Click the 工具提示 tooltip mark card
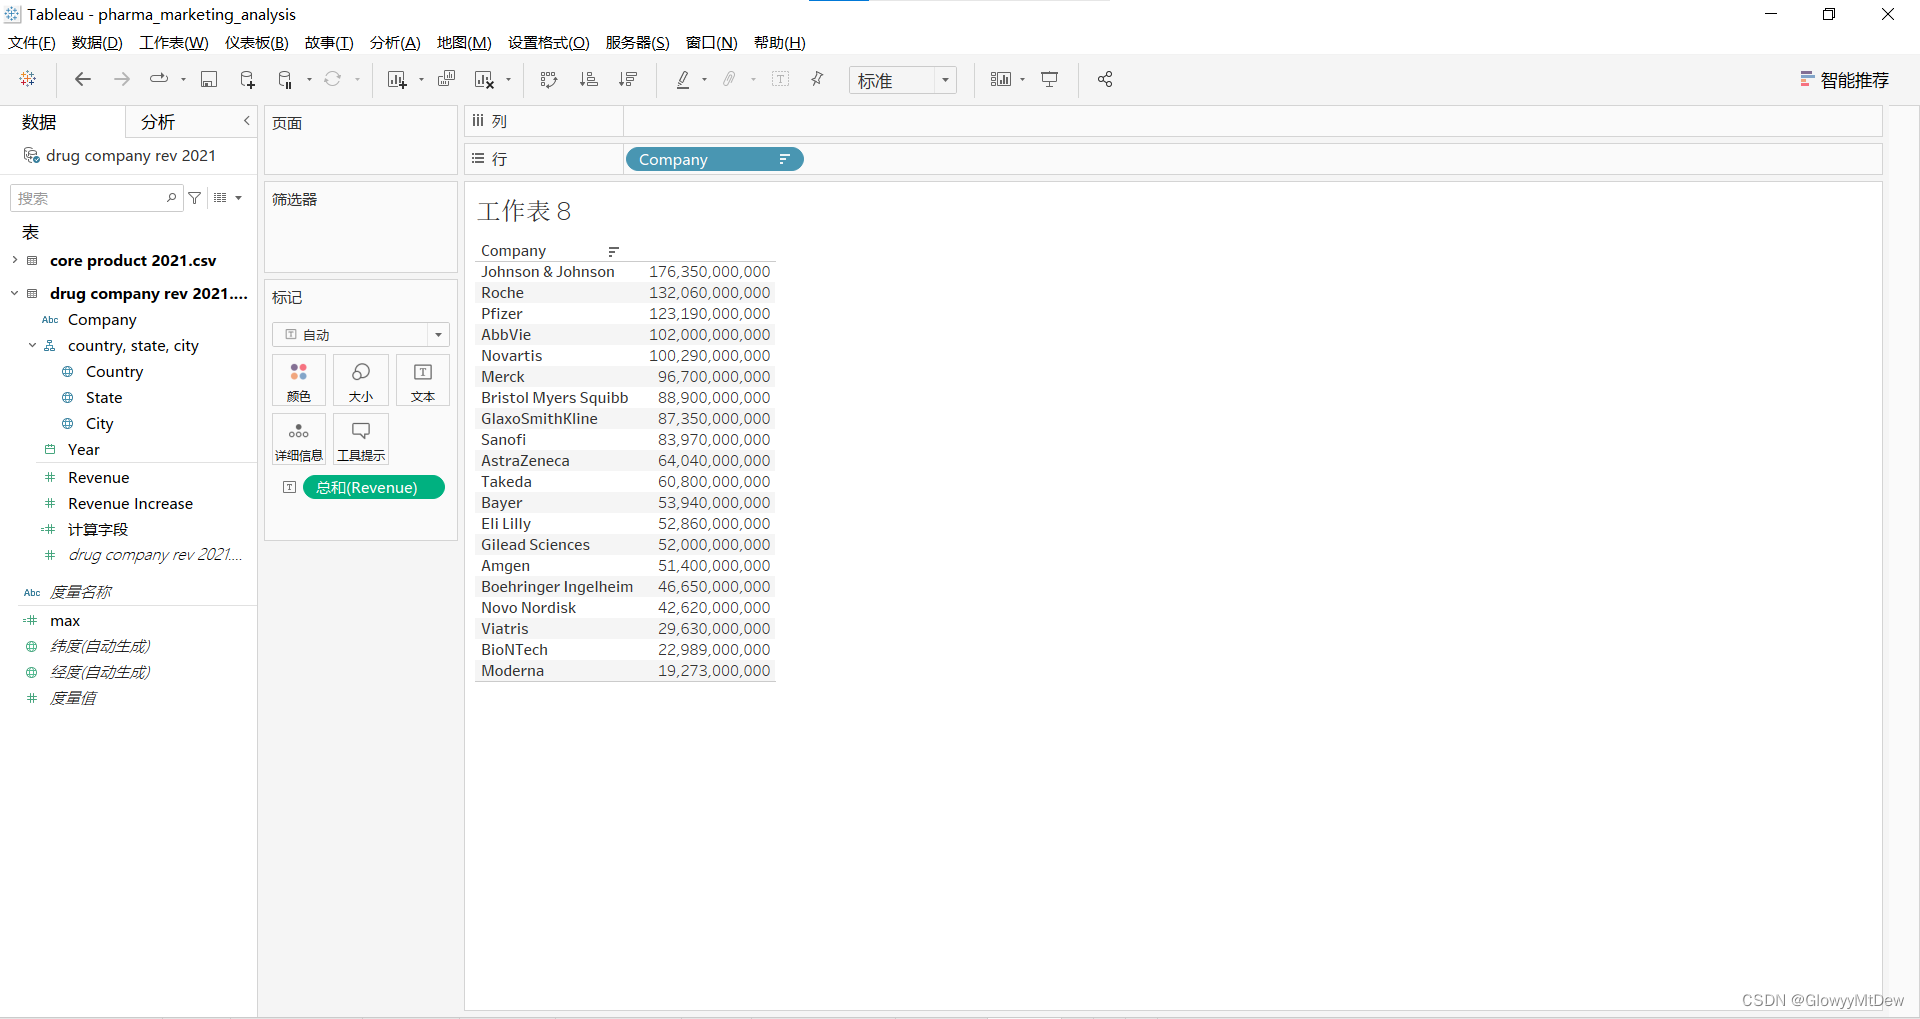 pyautogui.click(x=361, y=440)
